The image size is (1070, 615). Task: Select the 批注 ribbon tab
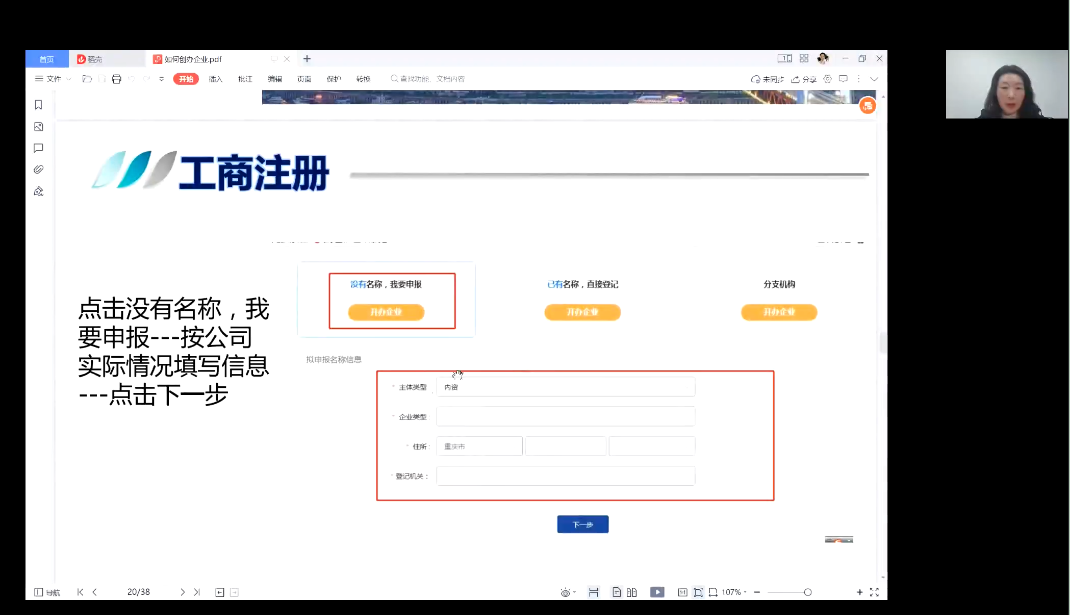245,79
